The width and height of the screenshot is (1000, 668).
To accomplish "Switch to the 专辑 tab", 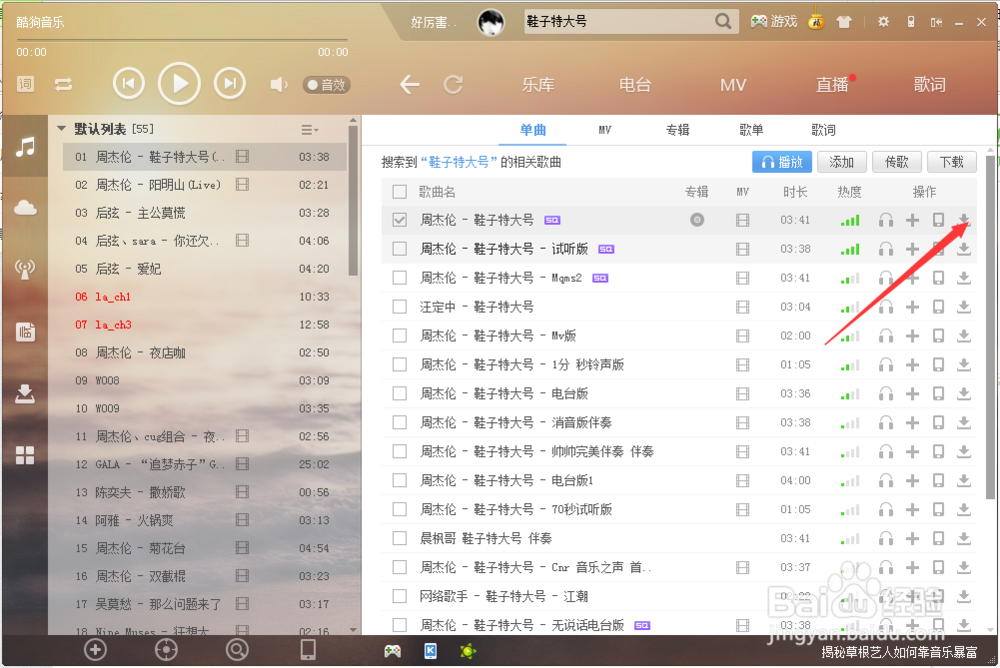I will point(677,129).
